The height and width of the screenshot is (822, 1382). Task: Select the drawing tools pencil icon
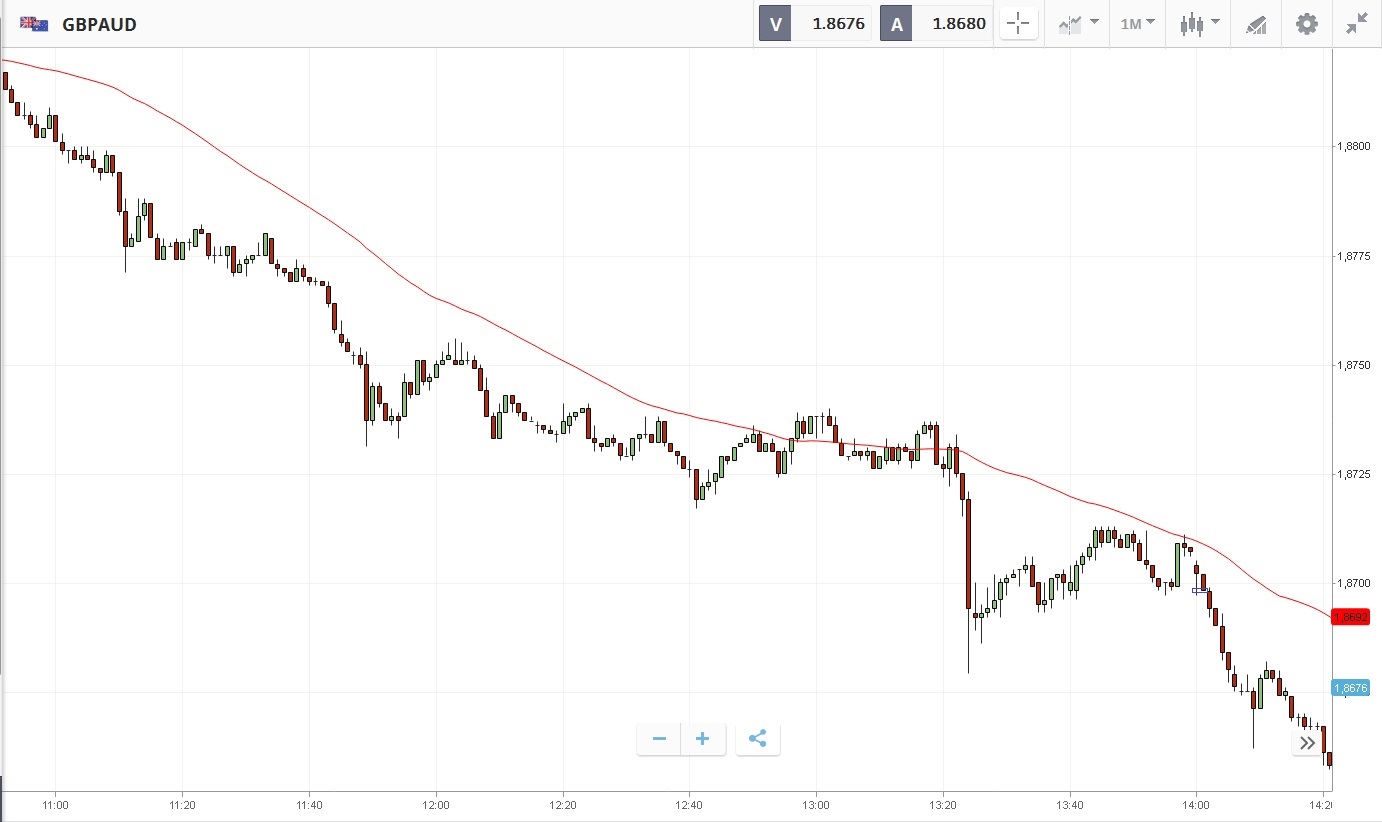coord(1256,25)
